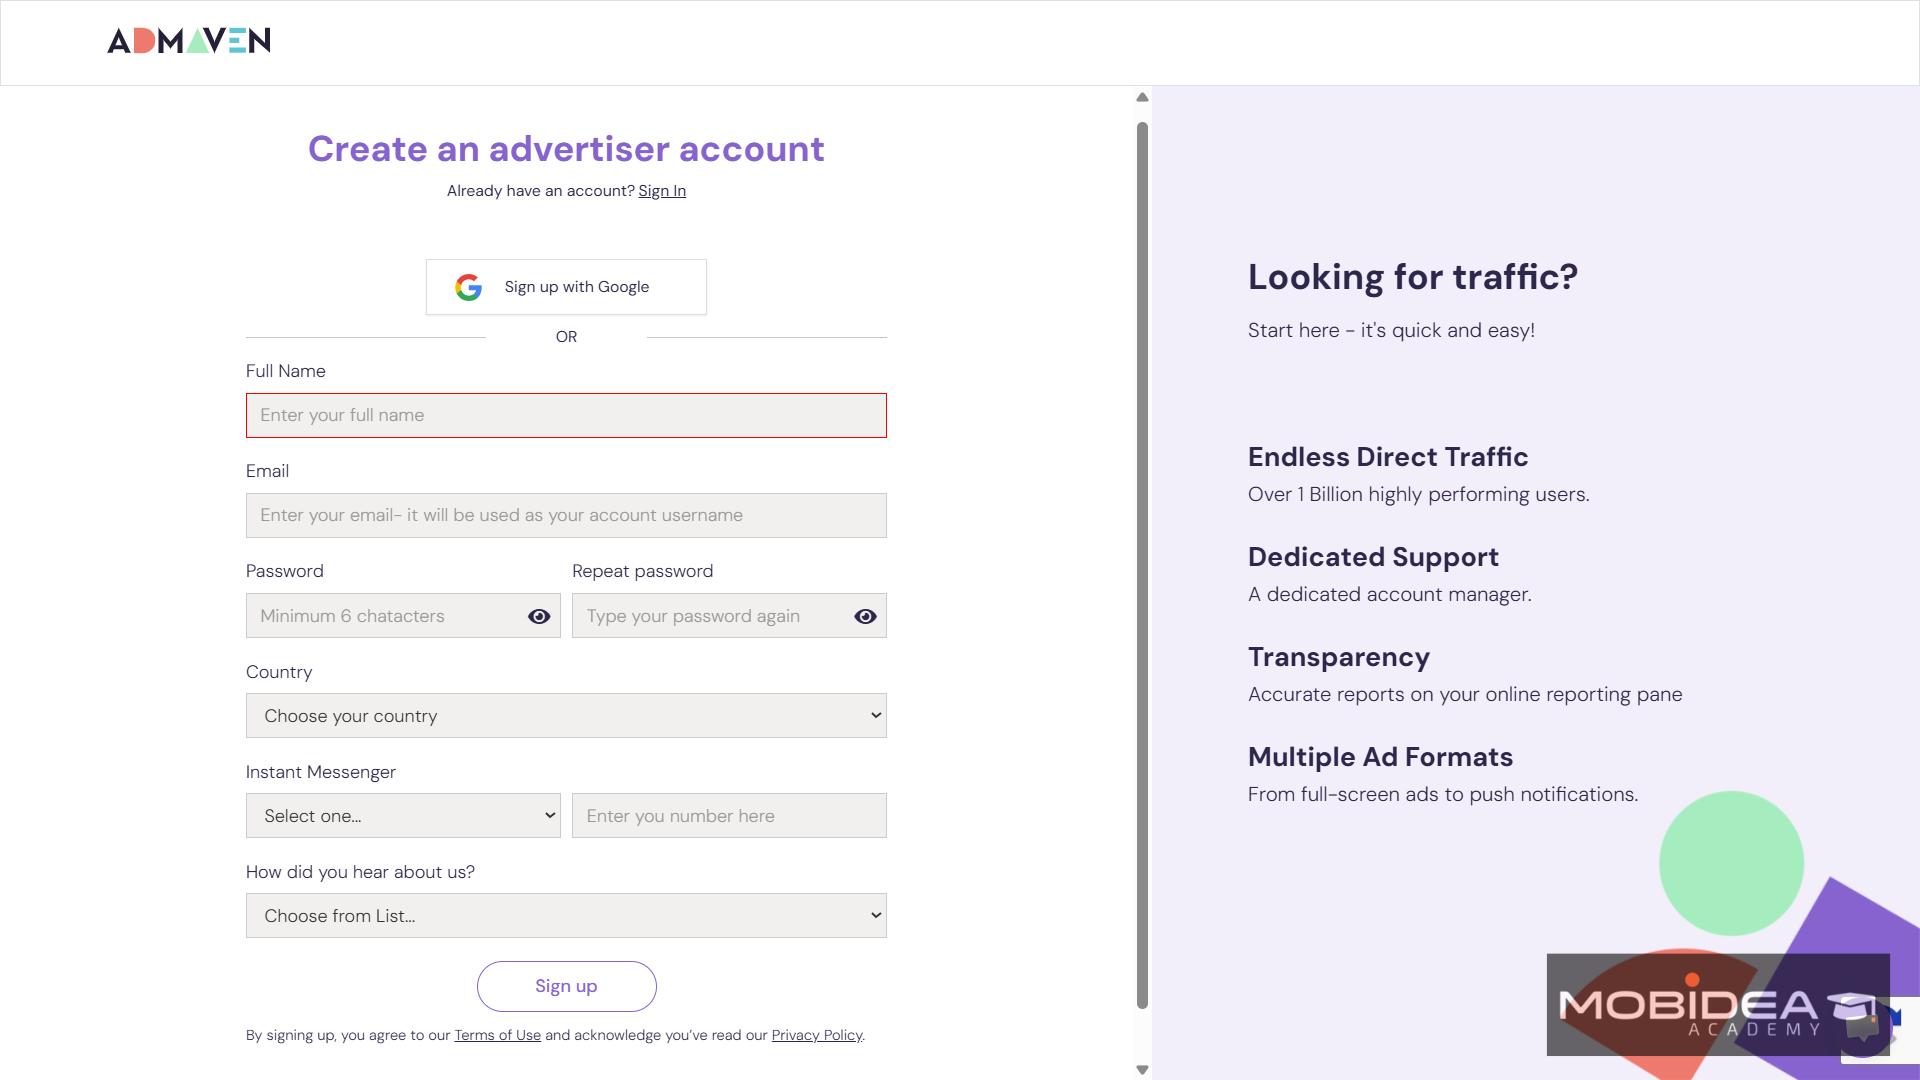Viewport: 1920px width, 1080px height.
Task: Show the Password field characters
Action: [539, 616]
